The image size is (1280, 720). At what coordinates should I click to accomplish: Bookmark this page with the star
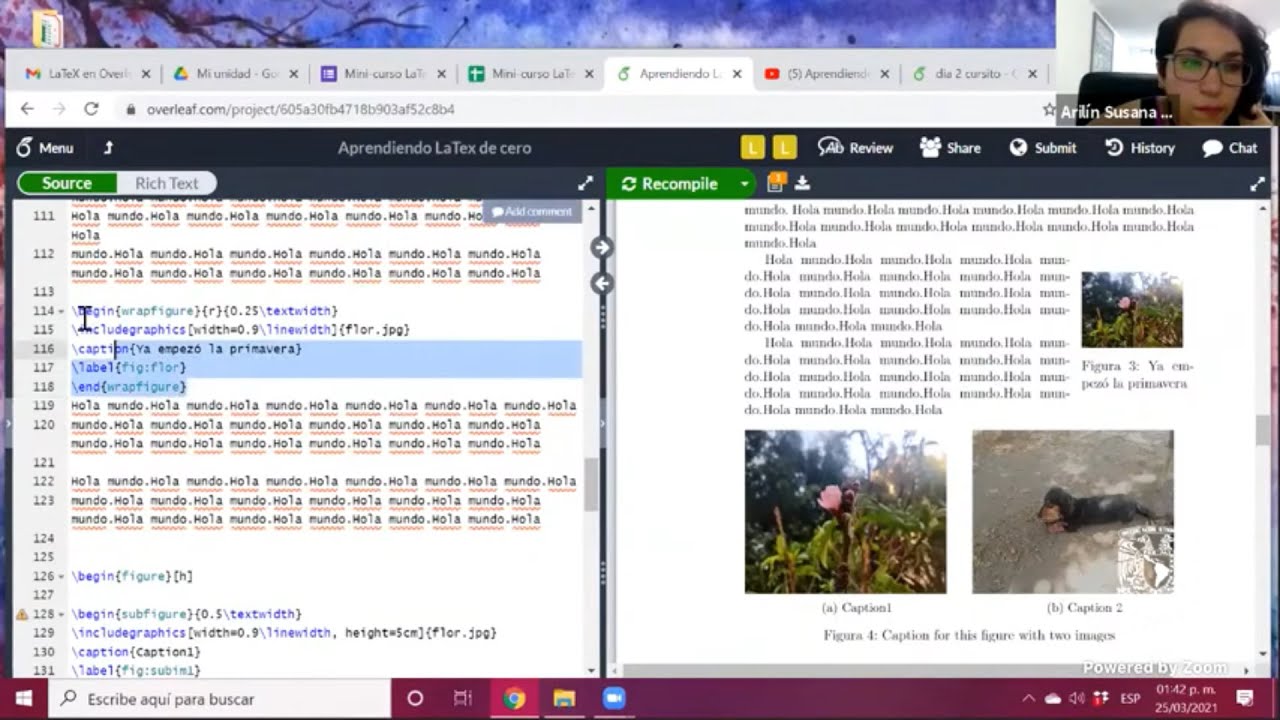point(1048,109)
